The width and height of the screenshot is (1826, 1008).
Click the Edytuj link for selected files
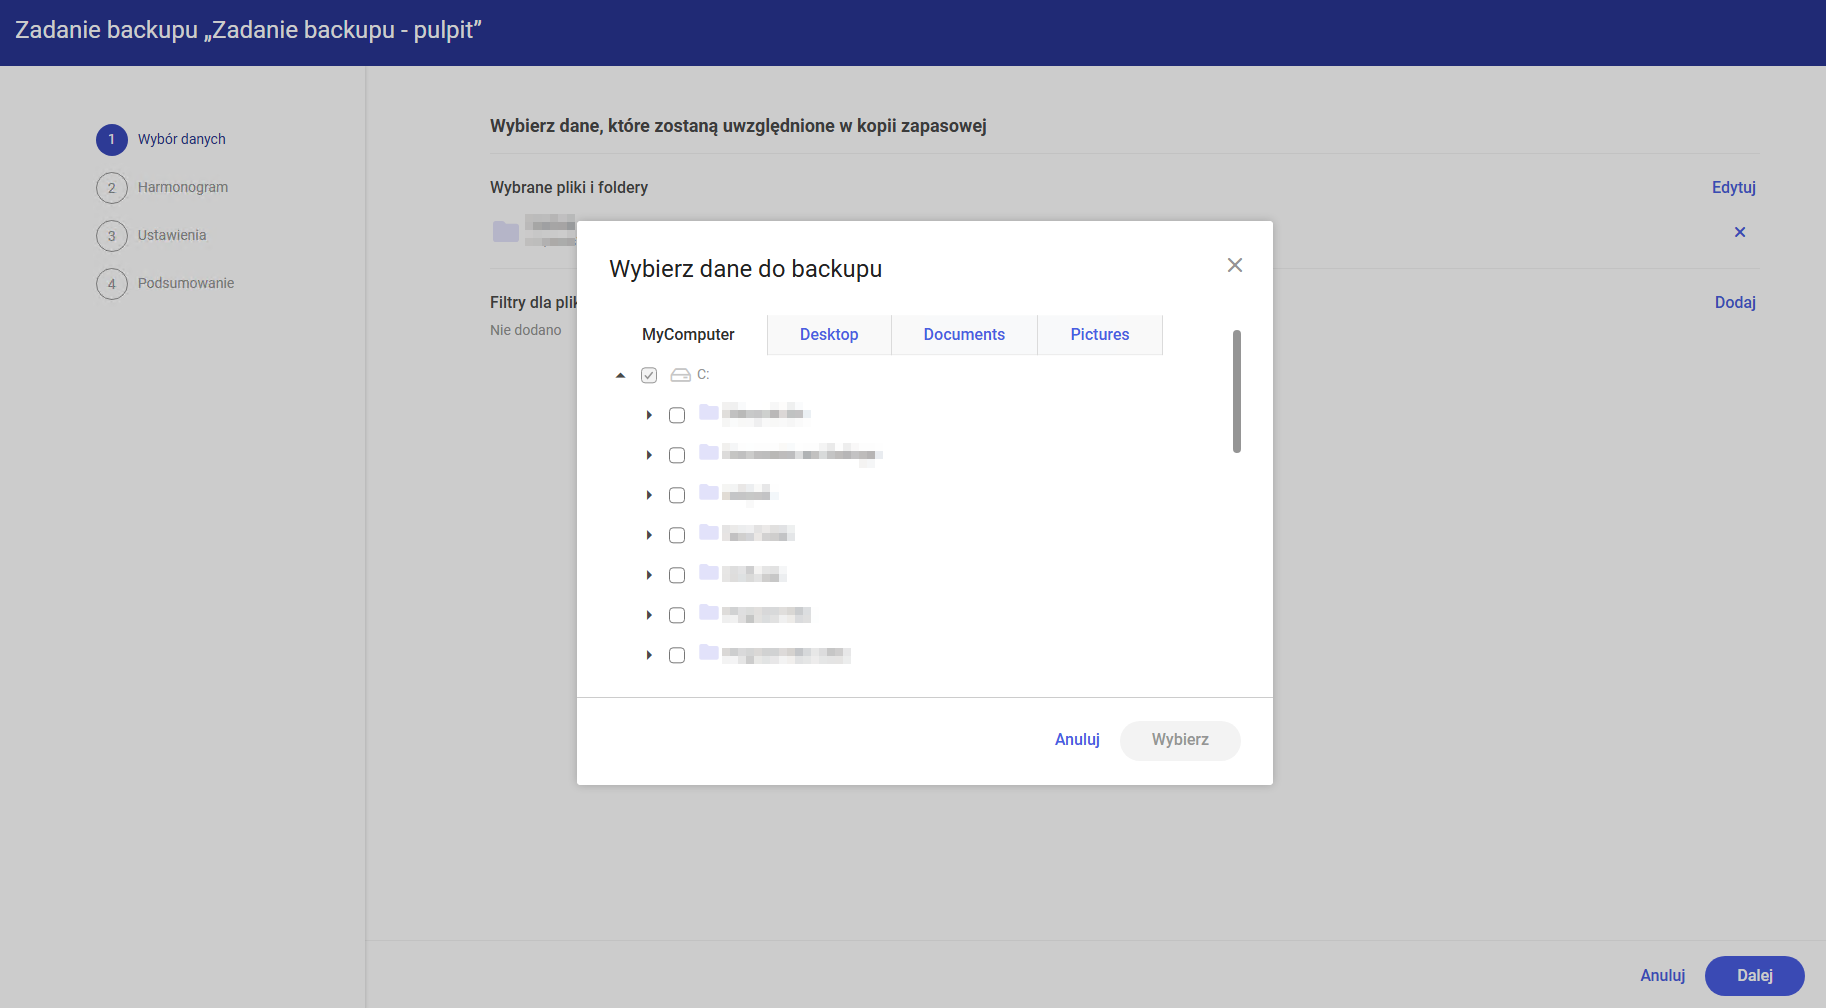1734,187
